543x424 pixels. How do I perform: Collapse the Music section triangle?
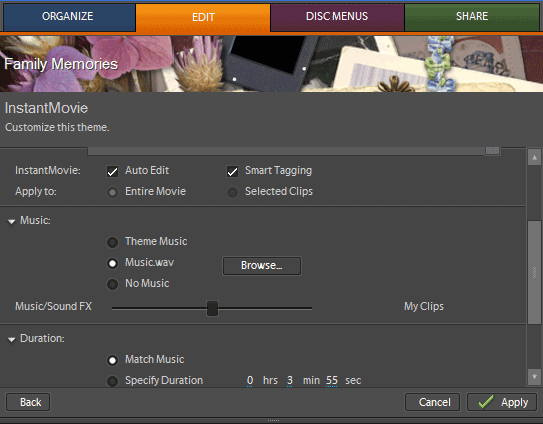(11, 221)
